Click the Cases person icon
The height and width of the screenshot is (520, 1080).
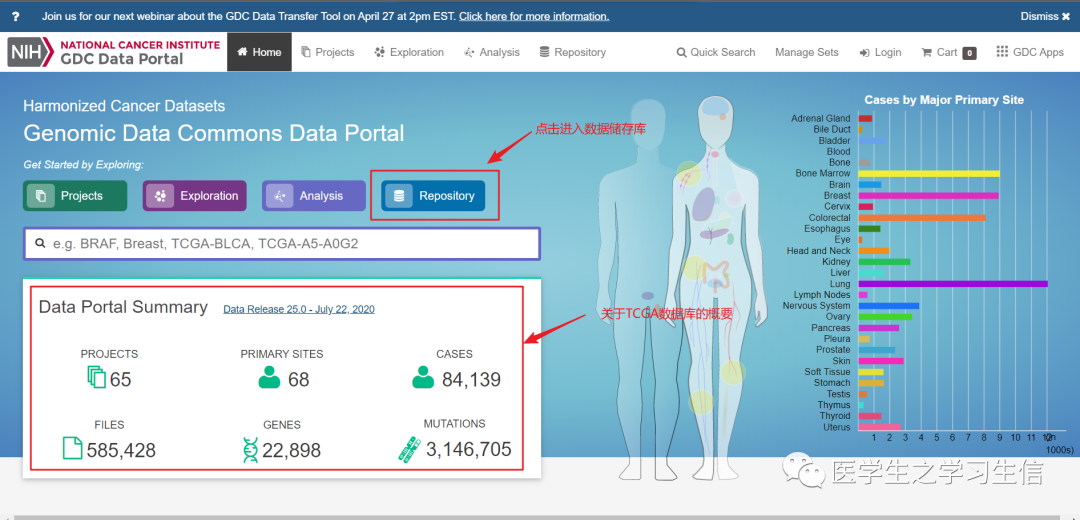[423, 377]
